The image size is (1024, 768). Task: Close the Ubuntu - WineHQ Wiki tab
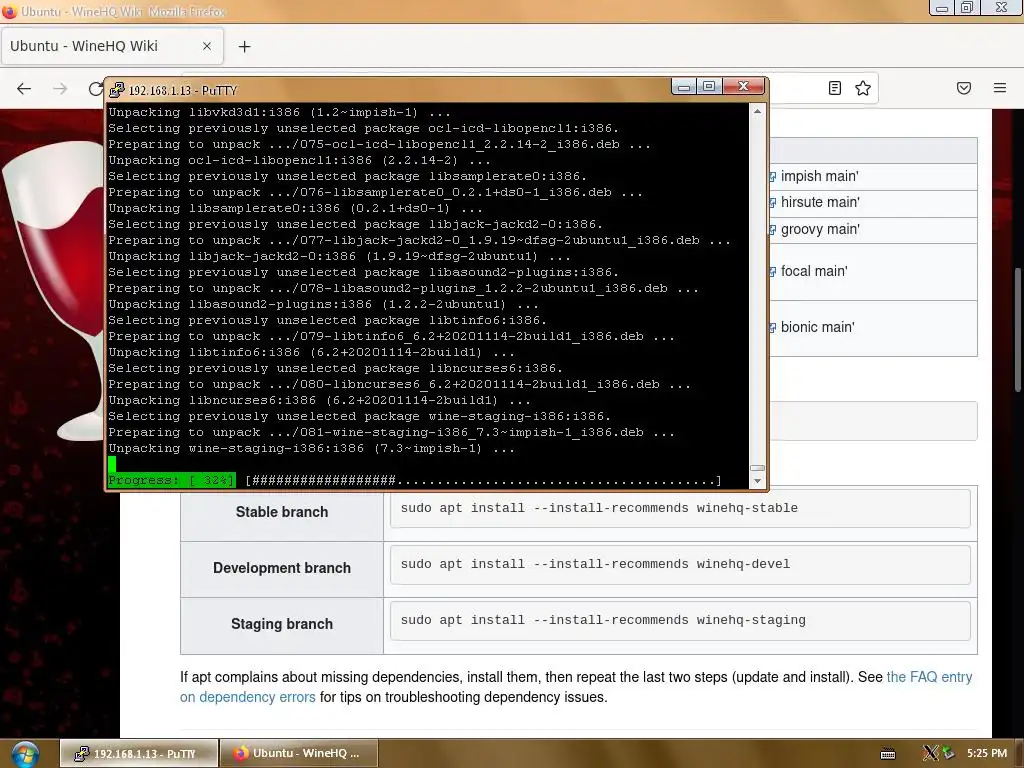207,46
